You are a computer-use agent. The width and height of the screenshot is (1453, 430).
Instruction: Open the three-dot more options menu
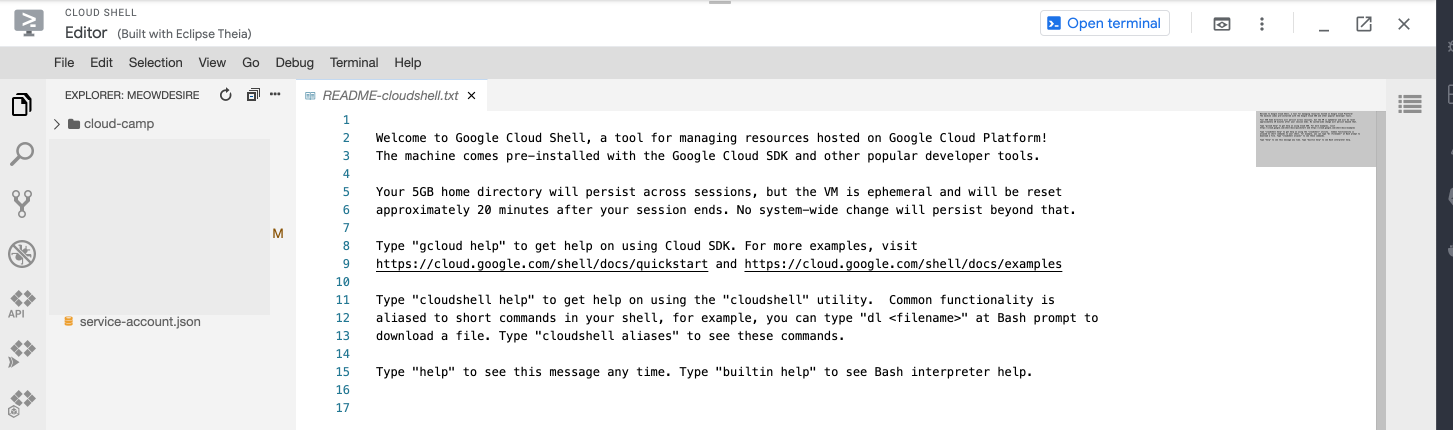[x=1262, y=24]
